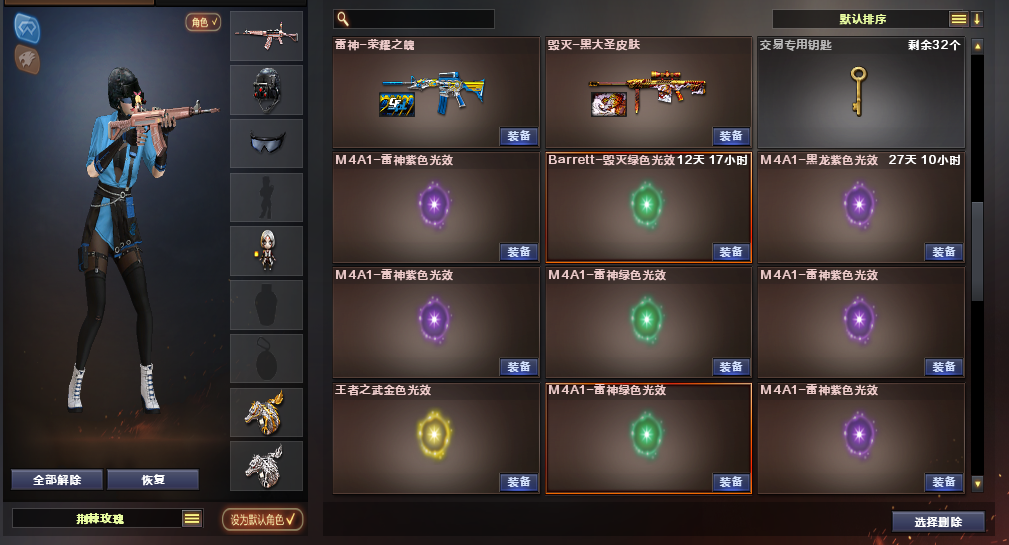Viewport: 1009px width, 545px height.
Task: Open the 默认排序 sort dropdown list
Action: tap(959, 19)
